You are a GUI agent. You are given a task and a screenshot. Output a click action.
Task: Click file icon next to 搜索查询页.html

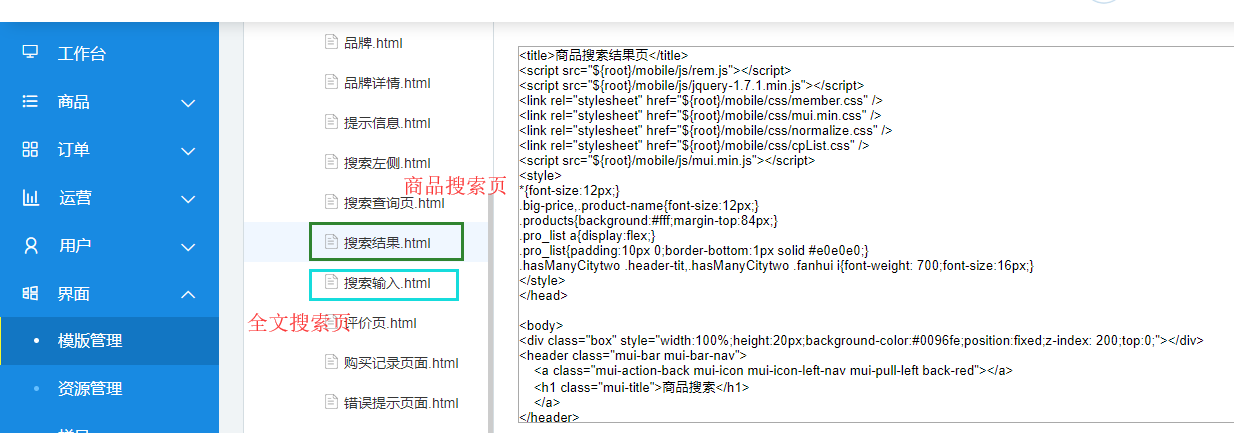pos(331,201)
